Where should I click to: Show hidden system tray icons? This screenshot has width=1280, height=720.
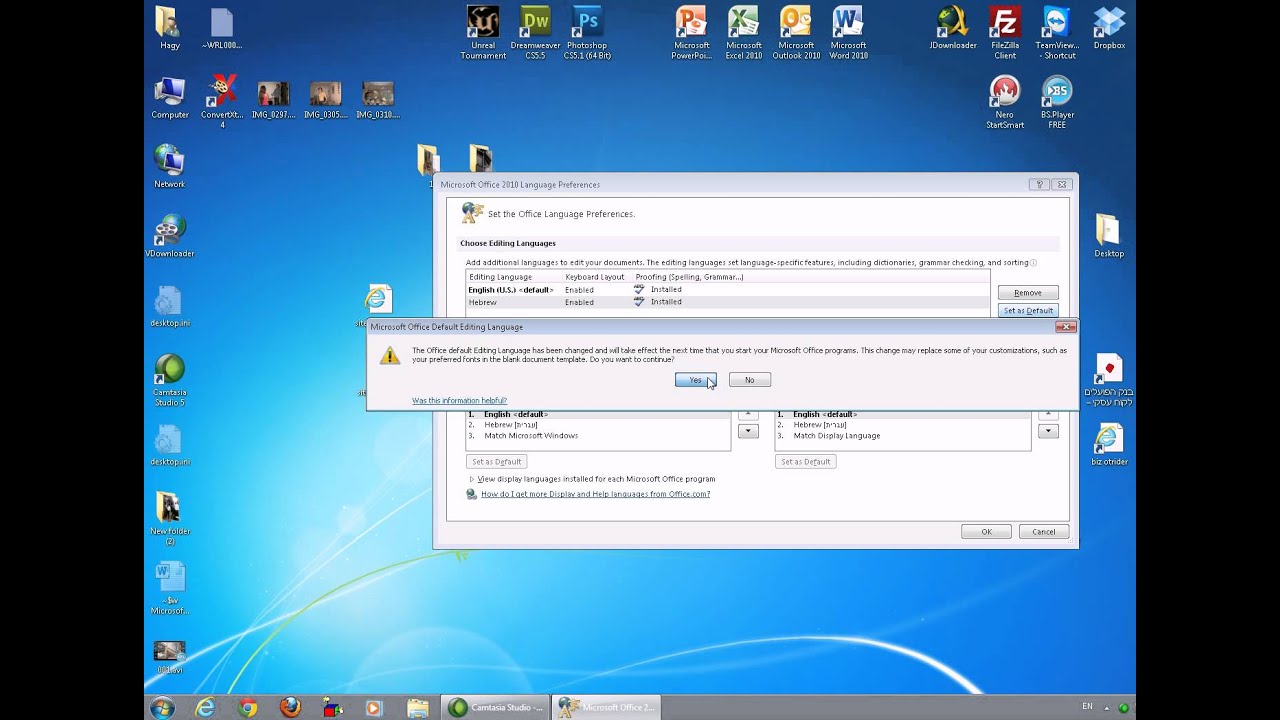[x=1107, y=708]
